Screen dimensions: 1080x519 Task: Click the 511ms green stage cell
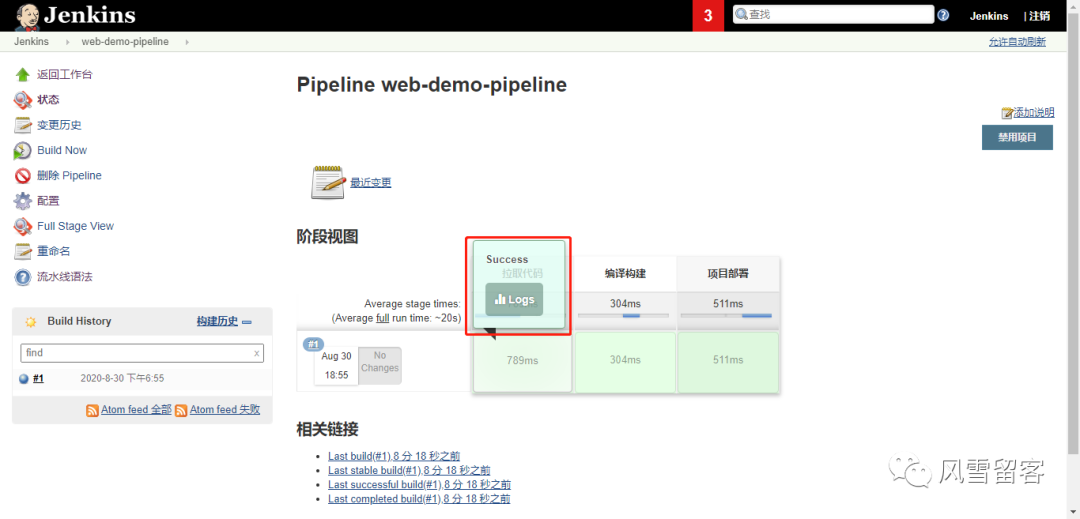click(x=728, y=362)
